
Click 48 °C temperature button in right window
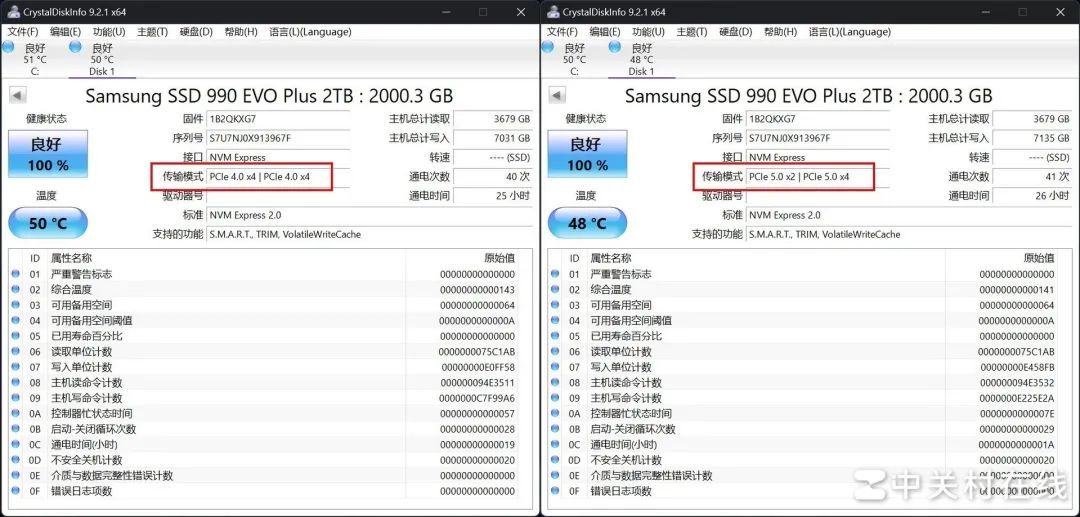(588, 223)
